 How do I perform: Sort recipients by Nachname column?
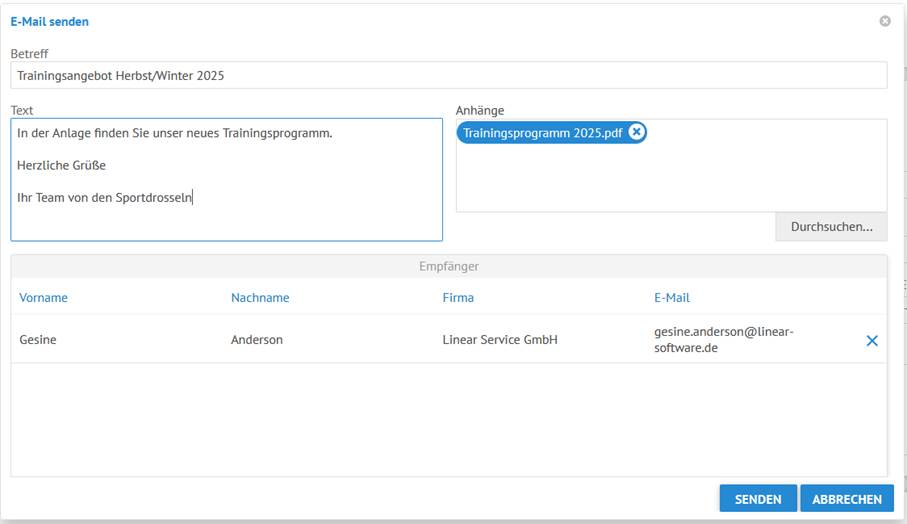(260, 297)
